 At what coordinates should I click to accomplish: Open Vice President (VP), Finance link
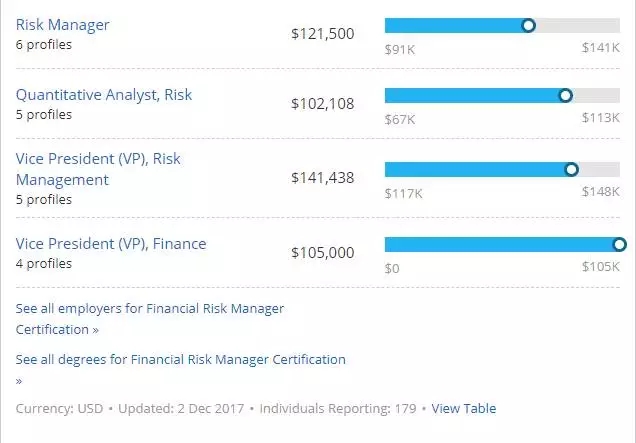coord(111,244)
